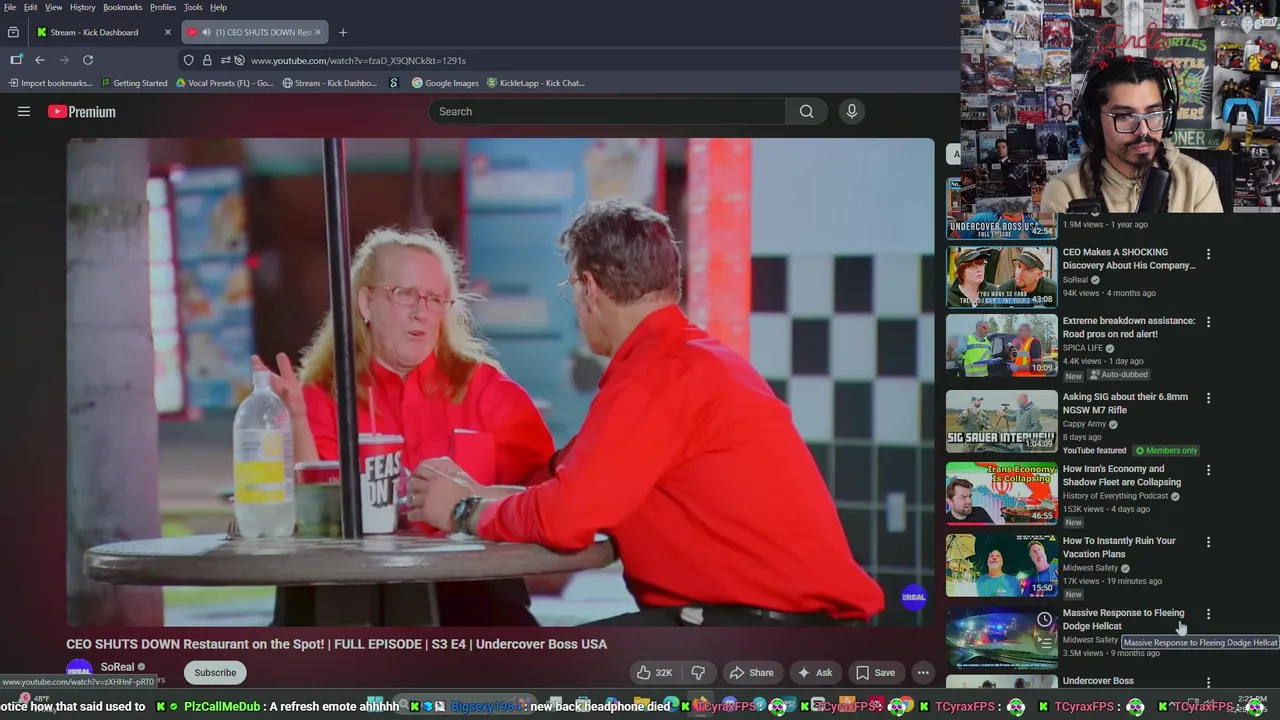Open the YouTube guide hamburger menu

[24, 112]
